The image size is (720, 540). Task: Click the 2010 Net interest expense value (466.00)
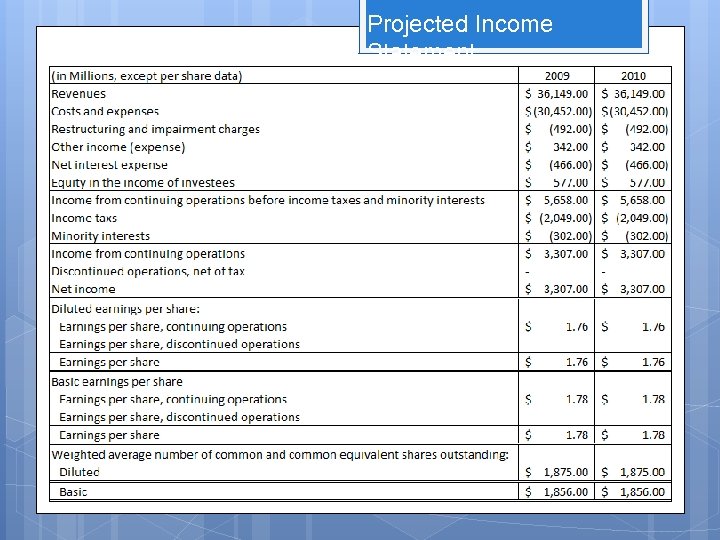(x=646, y=165)
